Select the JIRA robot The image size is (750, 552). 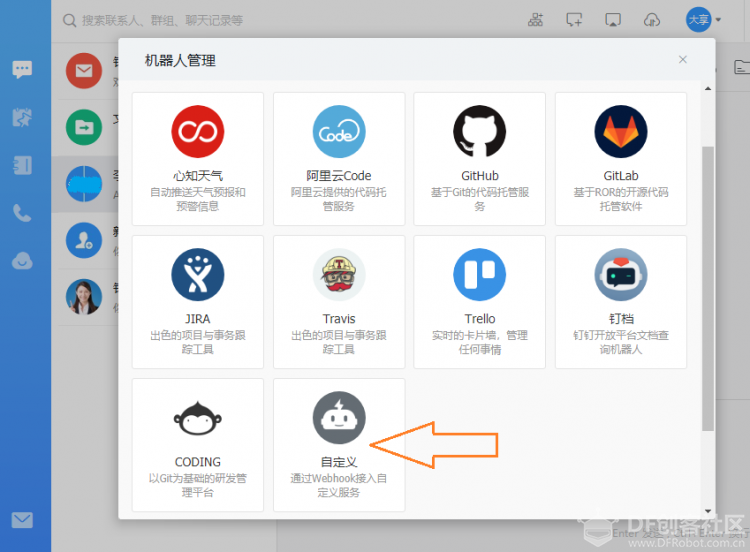point(198,302)
